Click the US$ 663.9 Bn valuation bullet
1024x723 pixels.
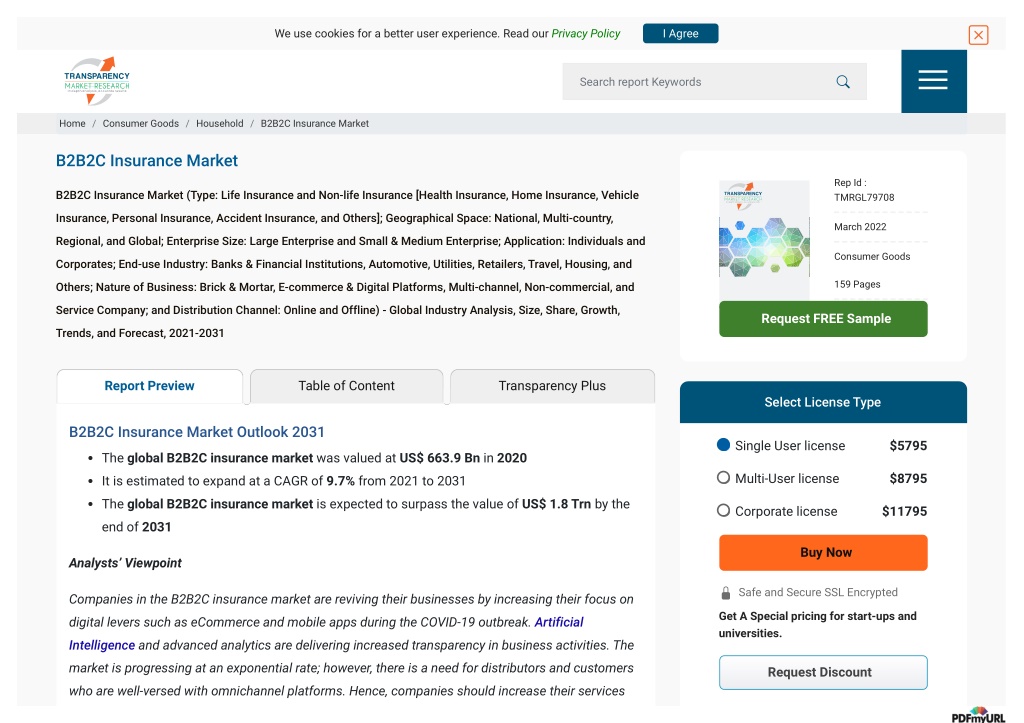coord(314,458)
